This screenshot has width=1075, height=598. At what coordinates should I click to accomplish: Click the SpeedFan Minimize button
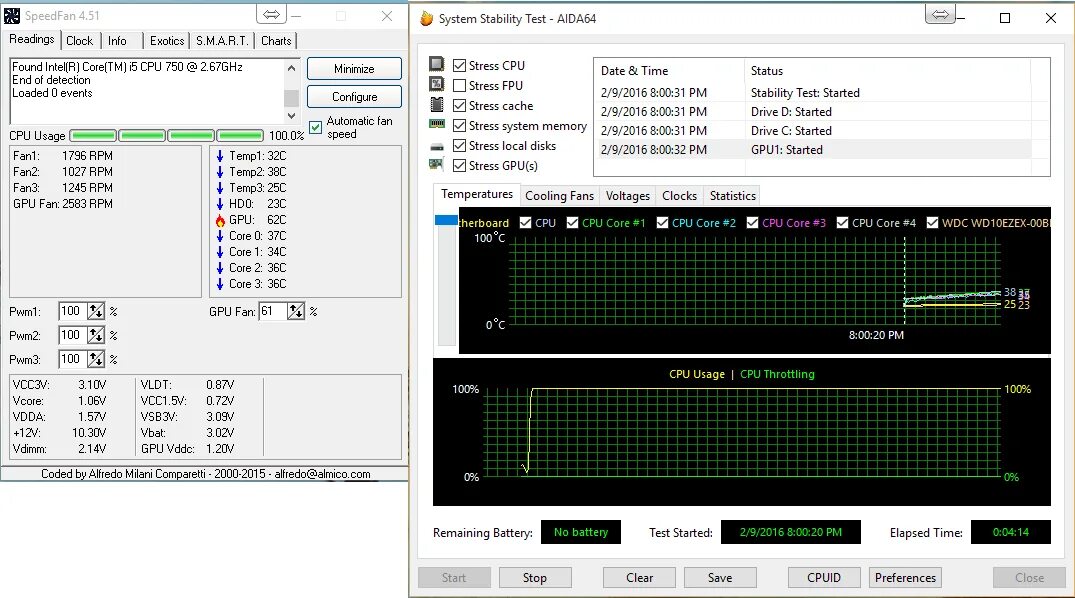354,69
